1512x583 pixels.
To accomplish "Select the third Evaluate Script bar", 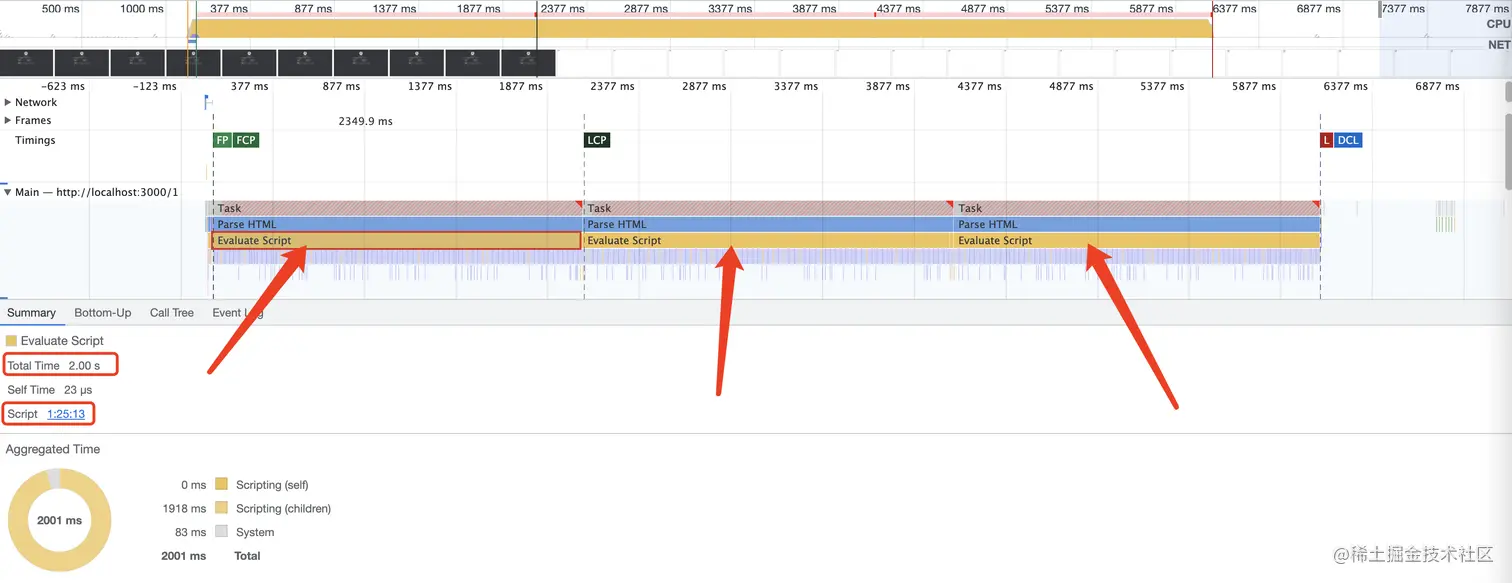I will click(1137, 240).
